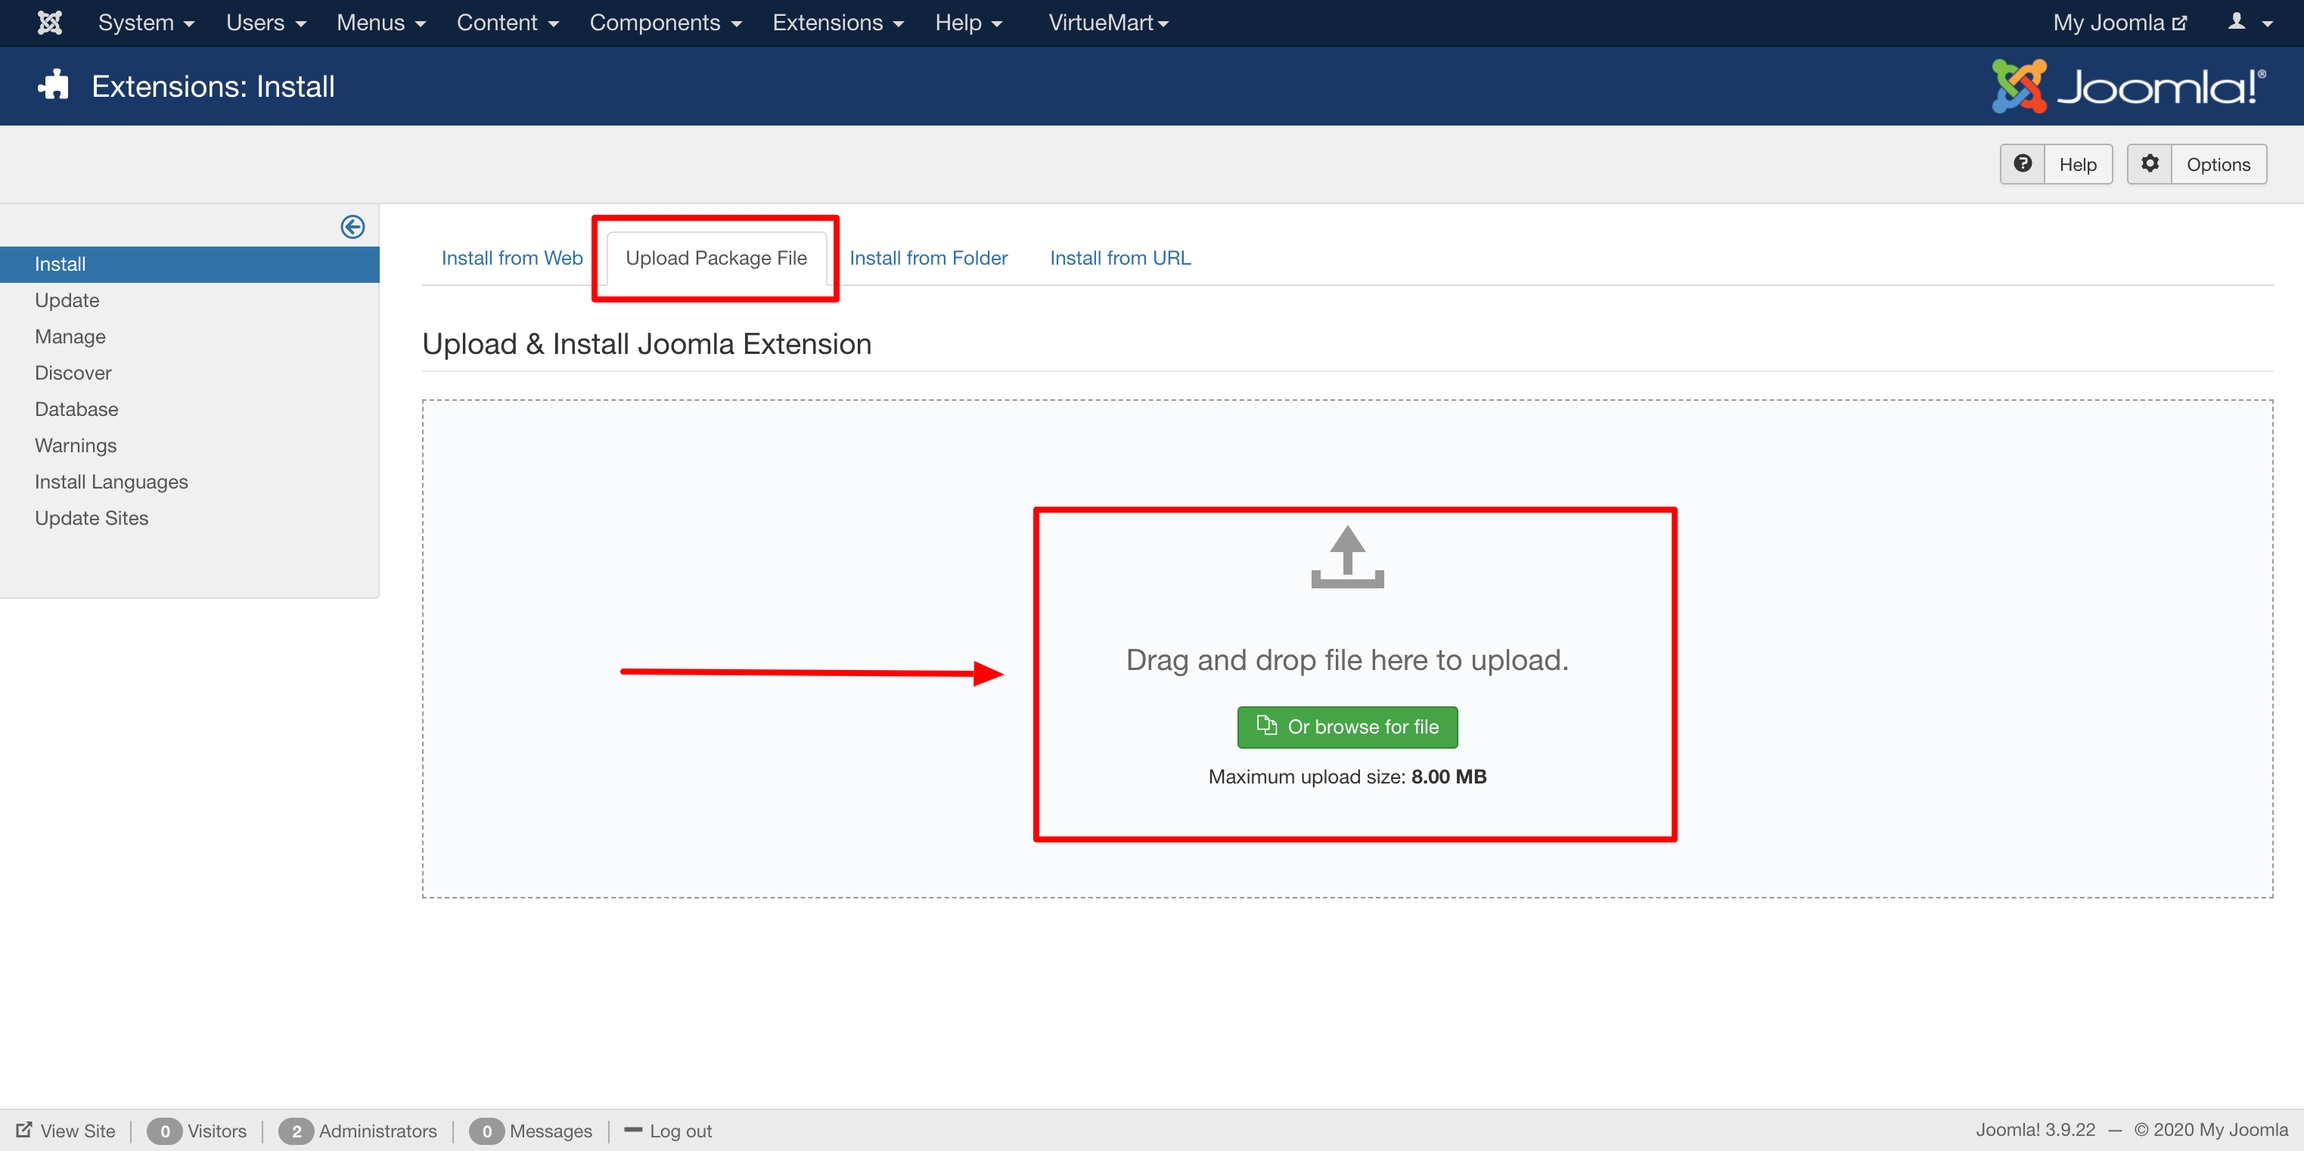The image size is (2304, 1151).
Task: Open Manage in the sidebar
Action: [x=70, y=337]
